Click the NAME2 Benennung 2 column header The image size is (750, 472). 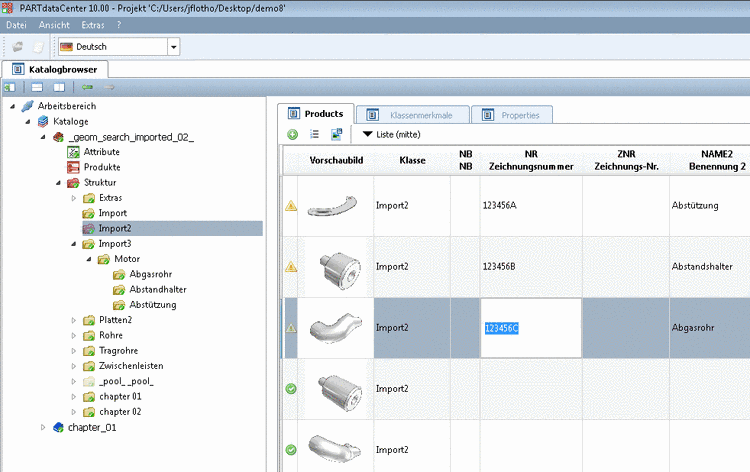[x=710, y=160]
